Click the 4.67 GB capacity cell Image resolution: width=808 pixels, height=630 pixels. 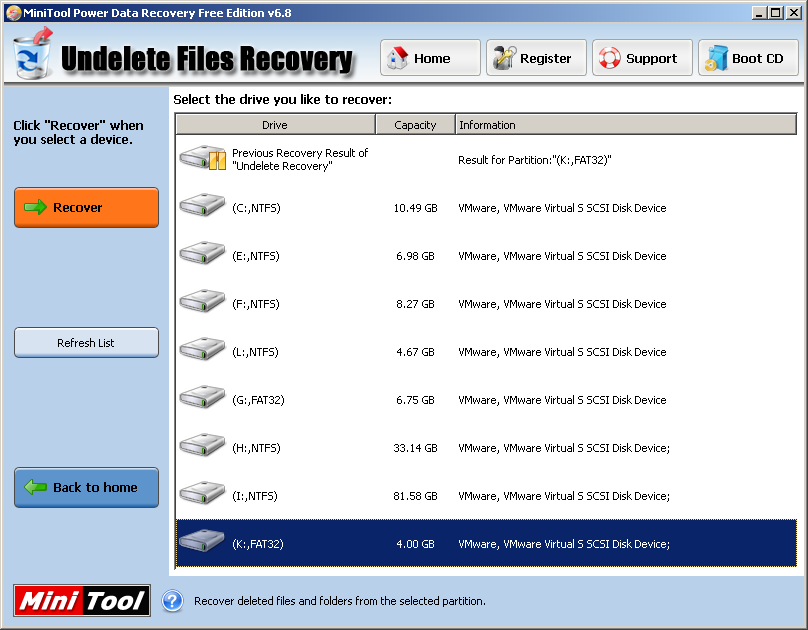(x=415, y=352)
